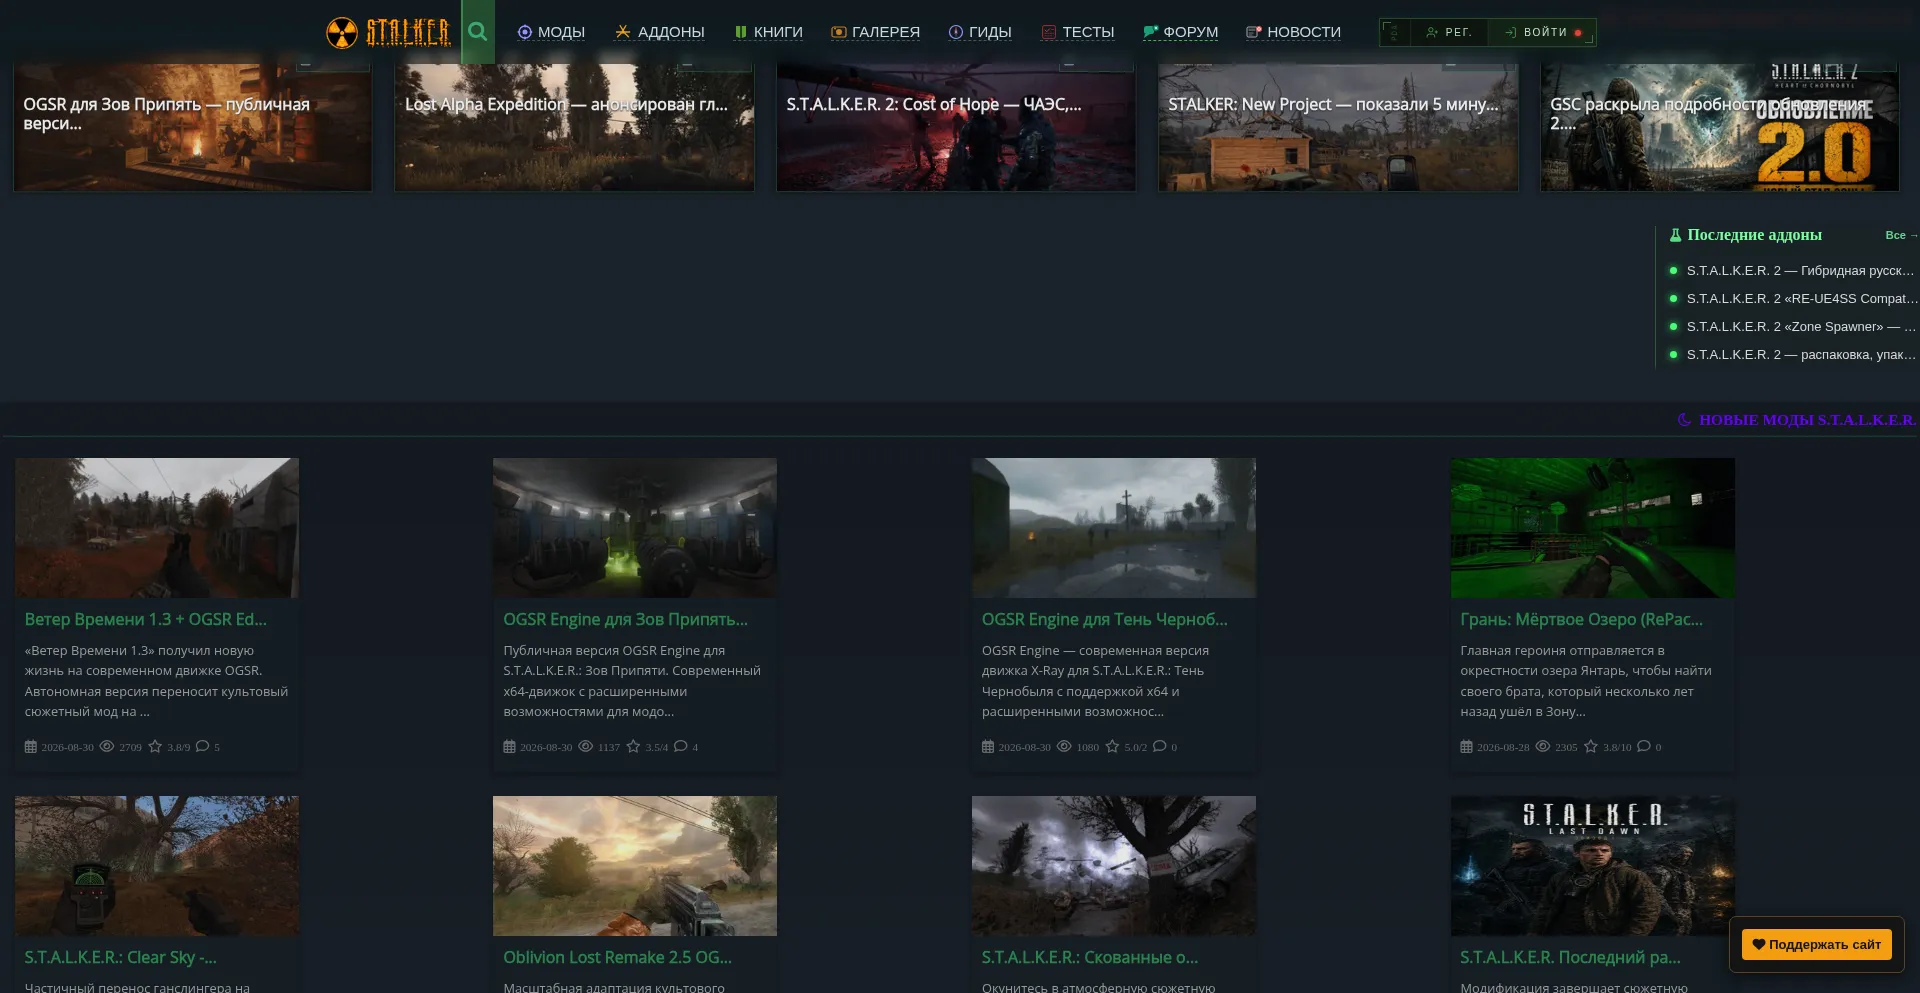Open the Грань: Мёртвое Озеро (RePac title
Viewport: 1920px width, 993px height.
click(1581, 620)
